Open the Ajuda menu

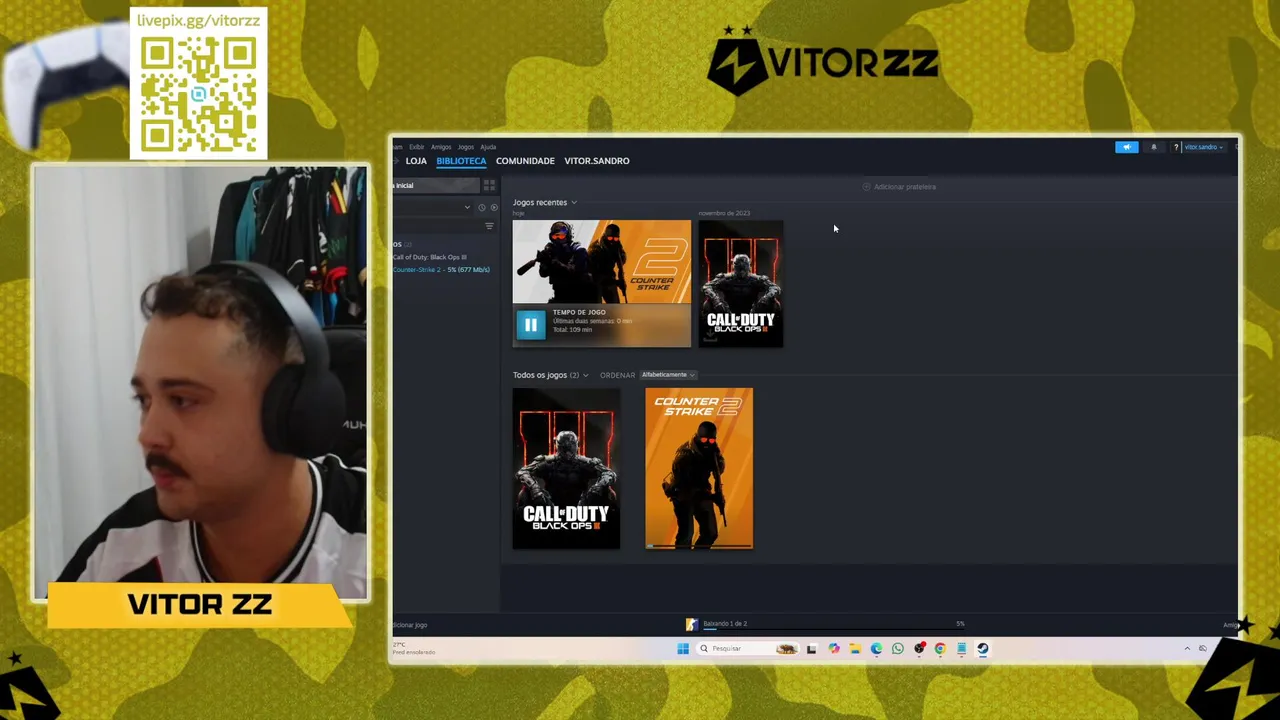[x=488, y=147]
